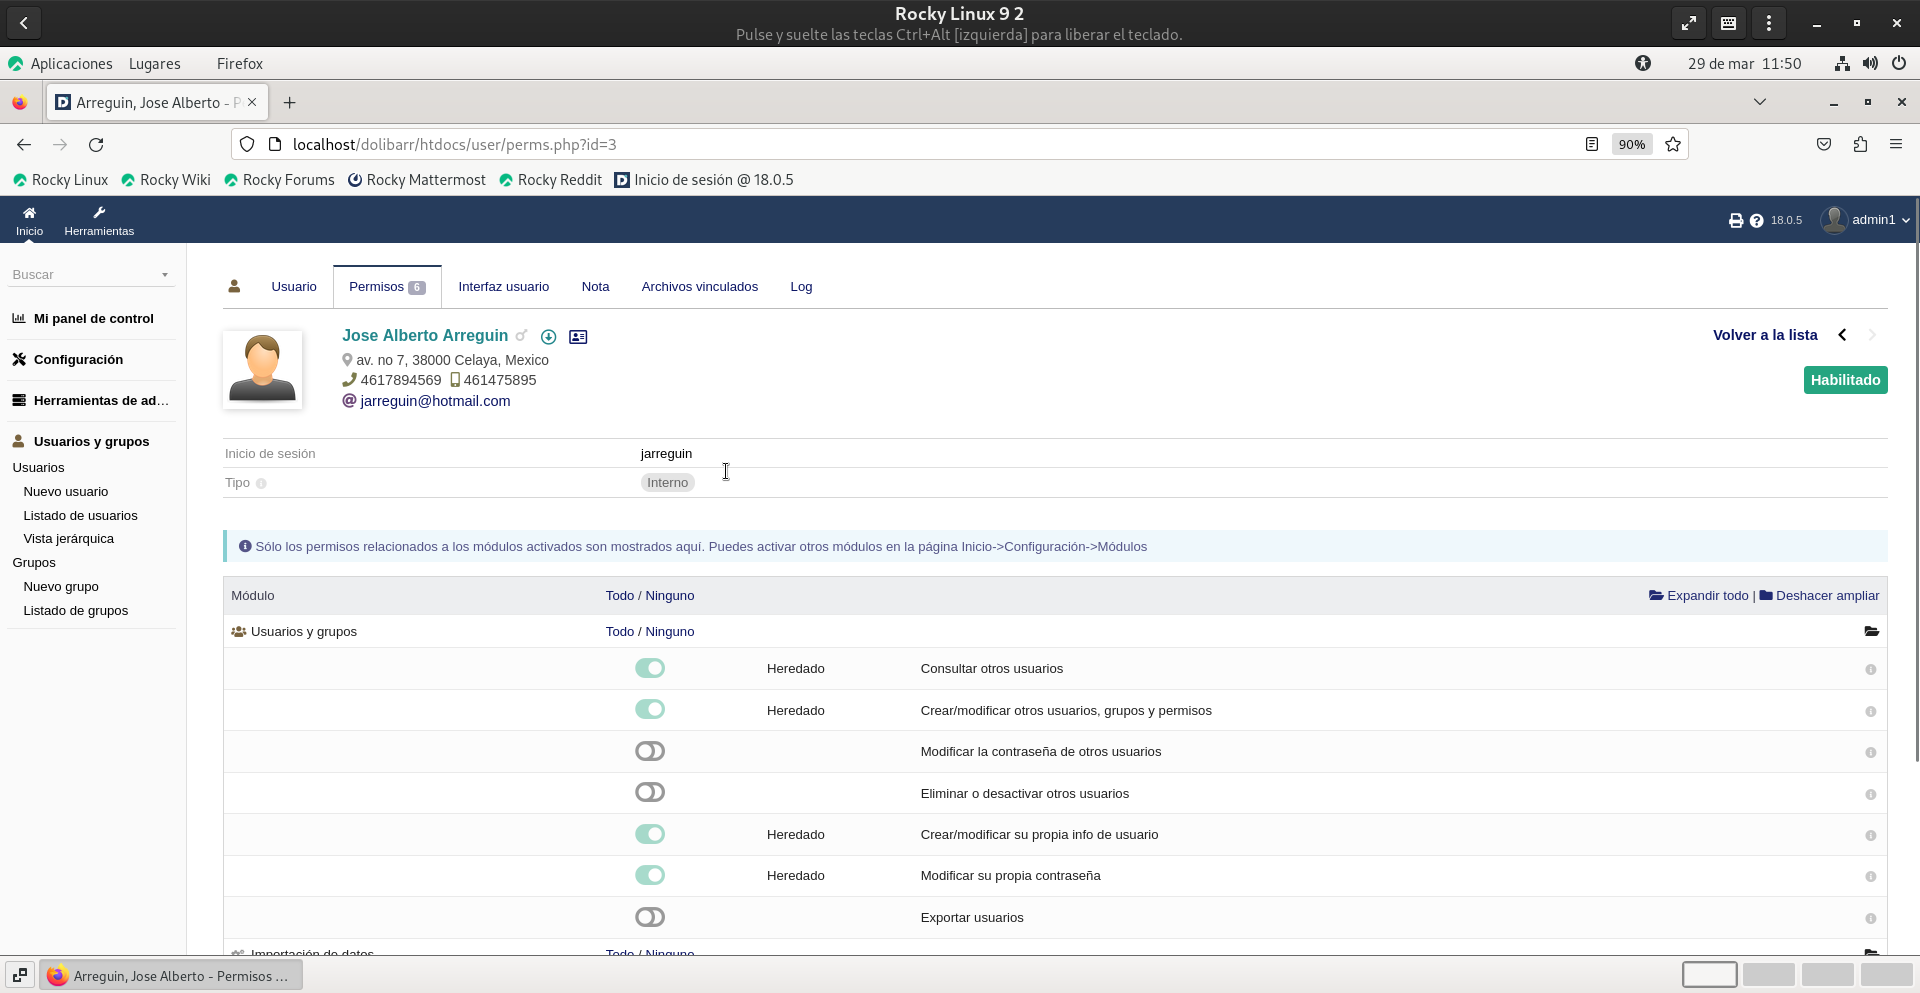Viewport: 1920px width, 993px height.
Task: Click the Buscar search field
Action: click(85, 274)
